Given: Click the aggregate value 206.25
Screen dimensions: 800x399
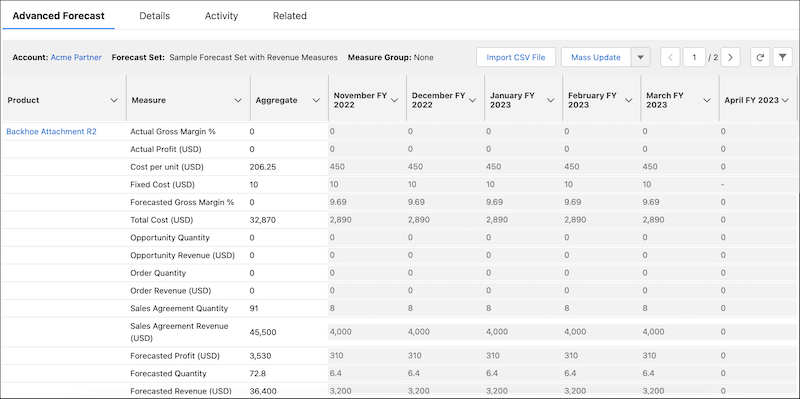Looking at the screenshot, I should (263, 167).
